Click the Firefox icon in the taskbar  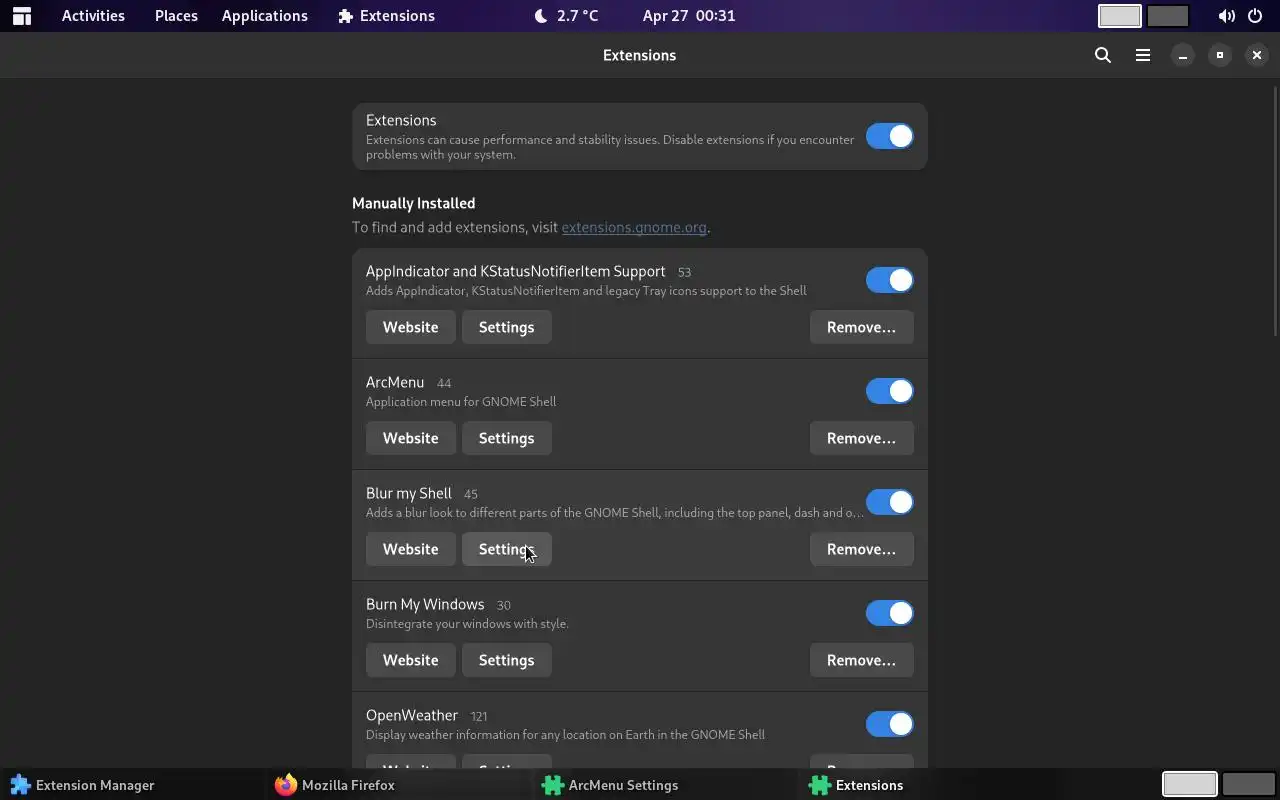[286, 785]
